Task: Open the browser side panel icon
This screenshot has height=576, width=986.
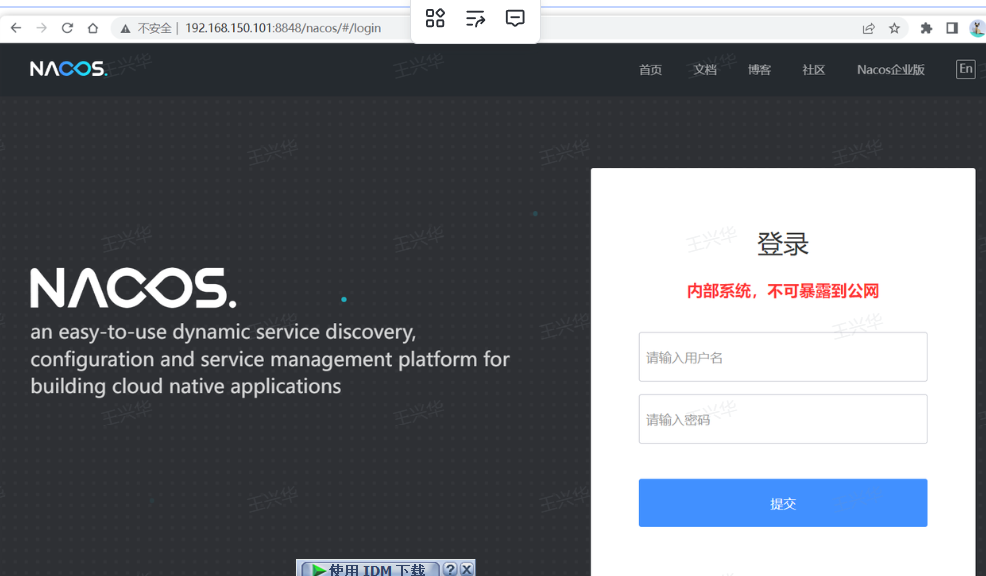Action: coord(952,28)
